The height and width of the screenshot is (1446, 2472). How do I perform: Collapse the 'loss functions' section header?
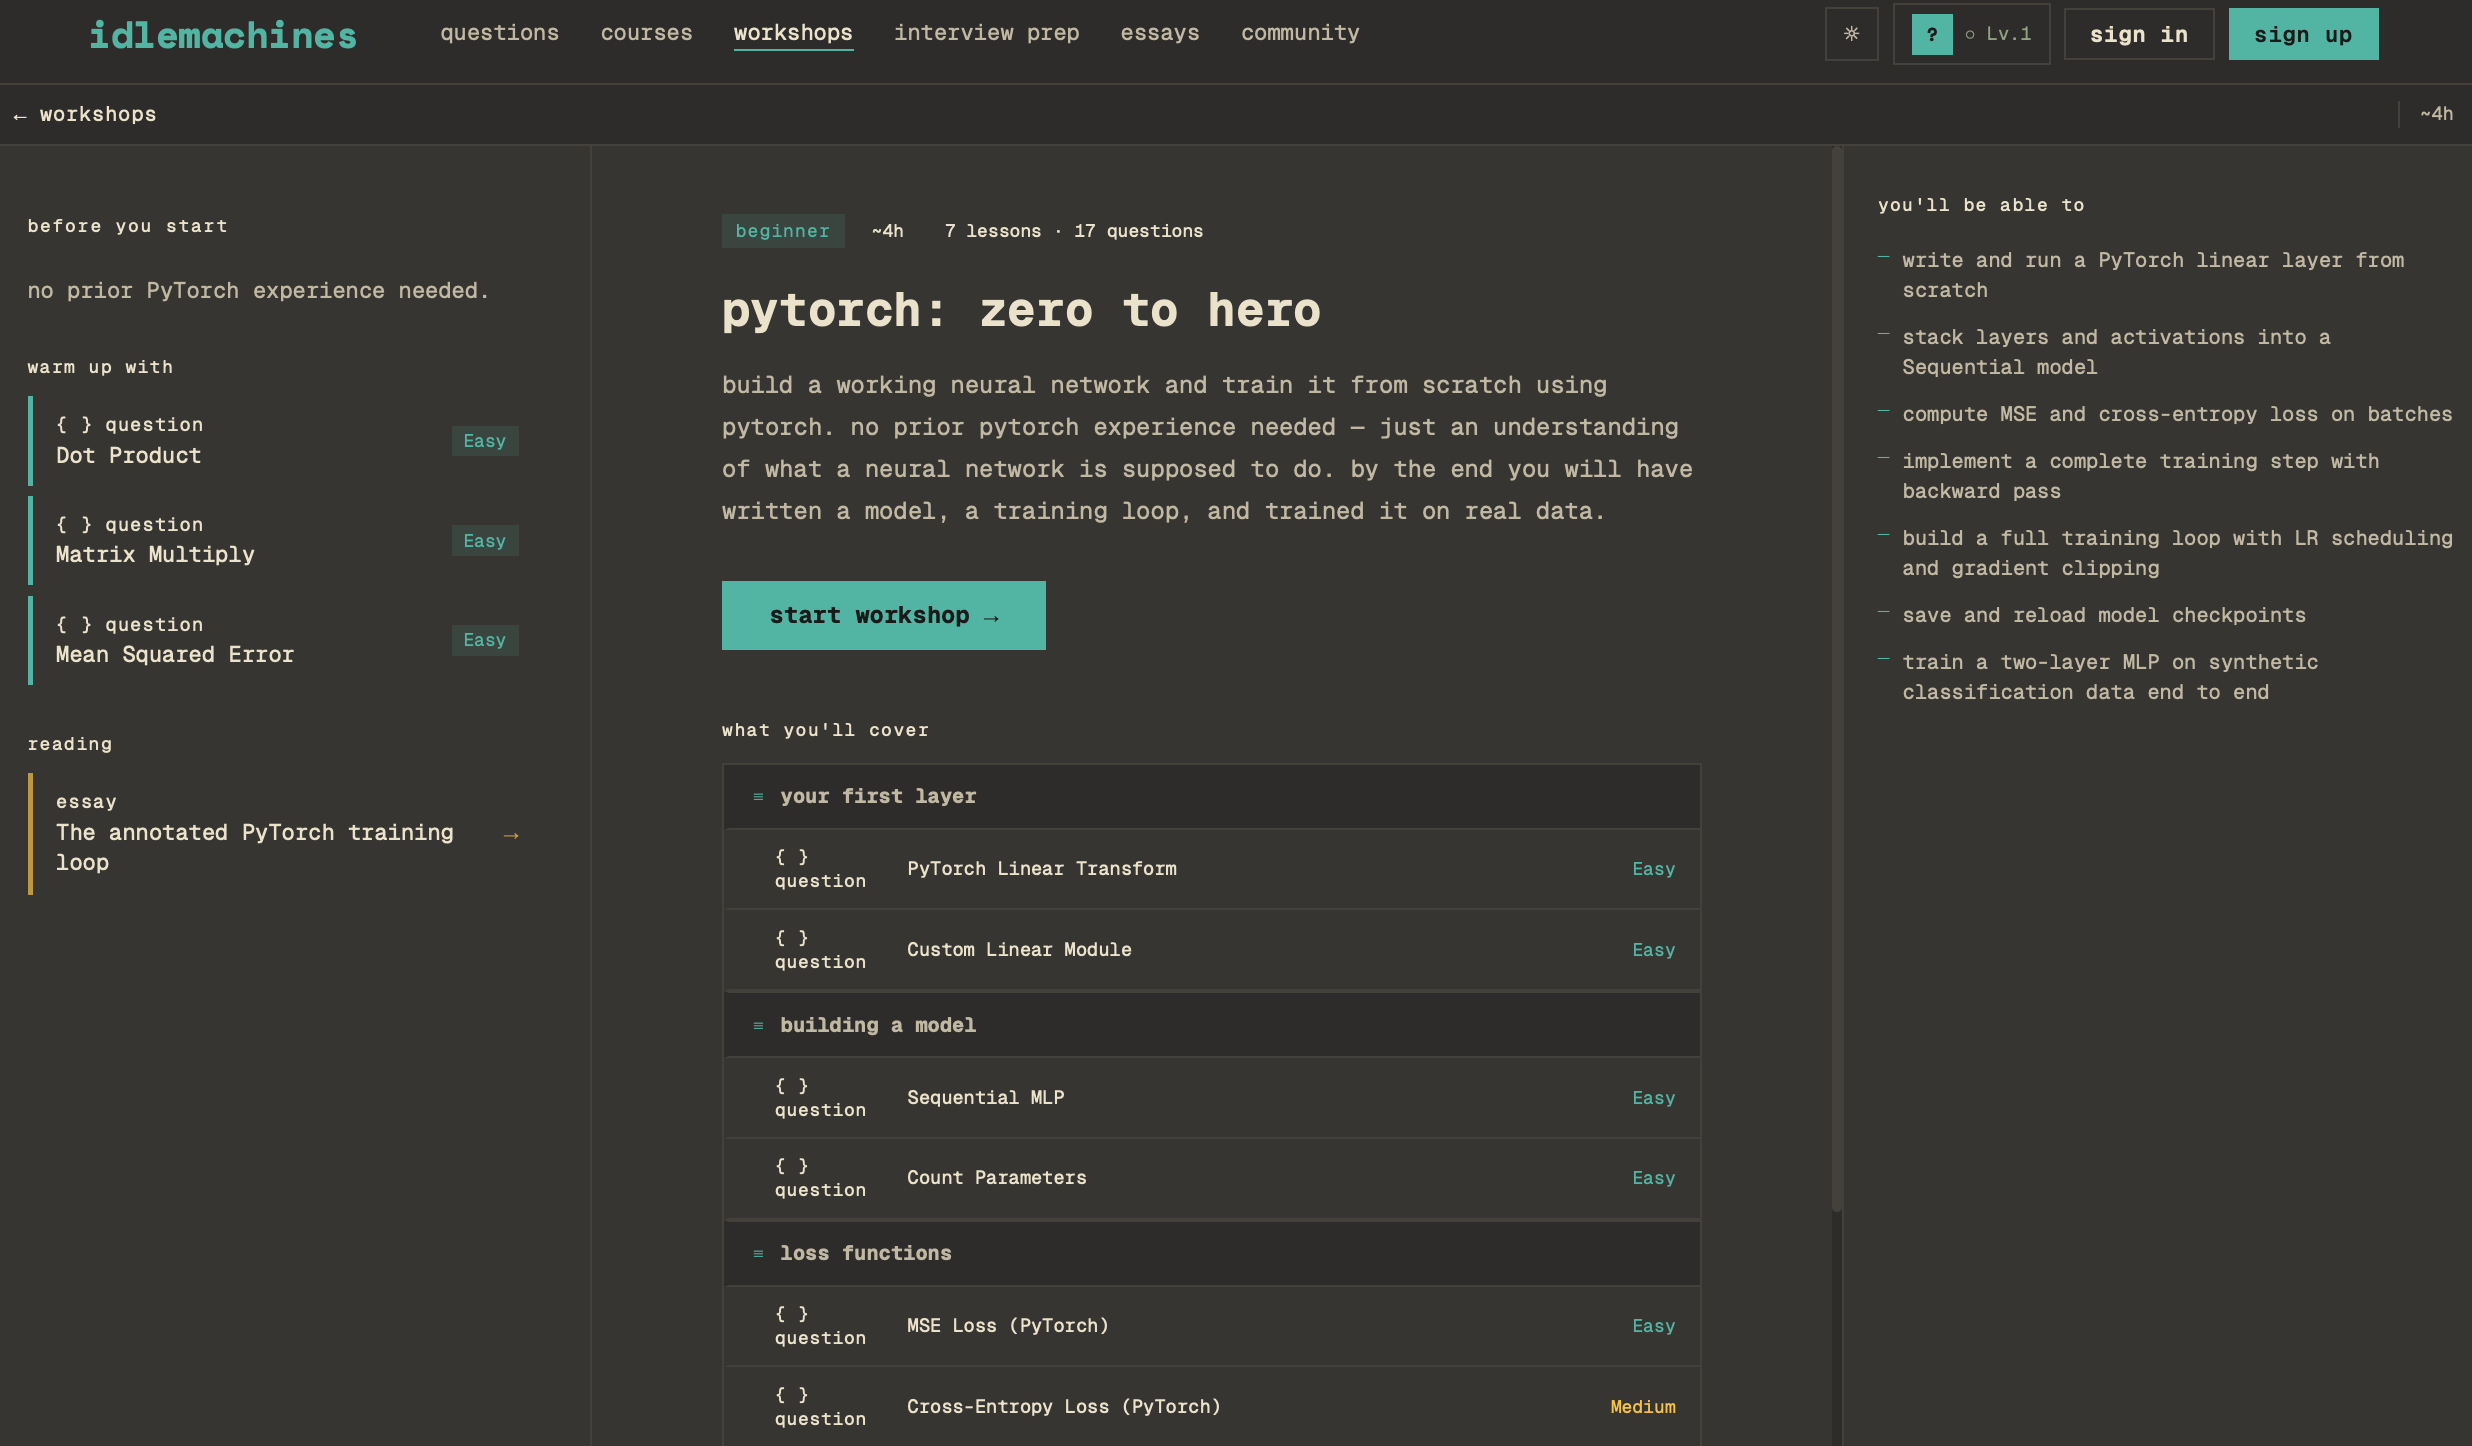coord(1211,1253)
